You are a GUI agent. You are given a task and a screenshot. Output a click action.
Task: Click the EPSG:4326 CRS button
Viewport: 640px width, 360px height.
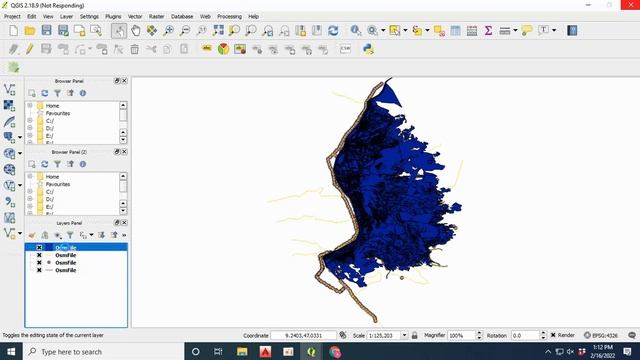[600, 335]
